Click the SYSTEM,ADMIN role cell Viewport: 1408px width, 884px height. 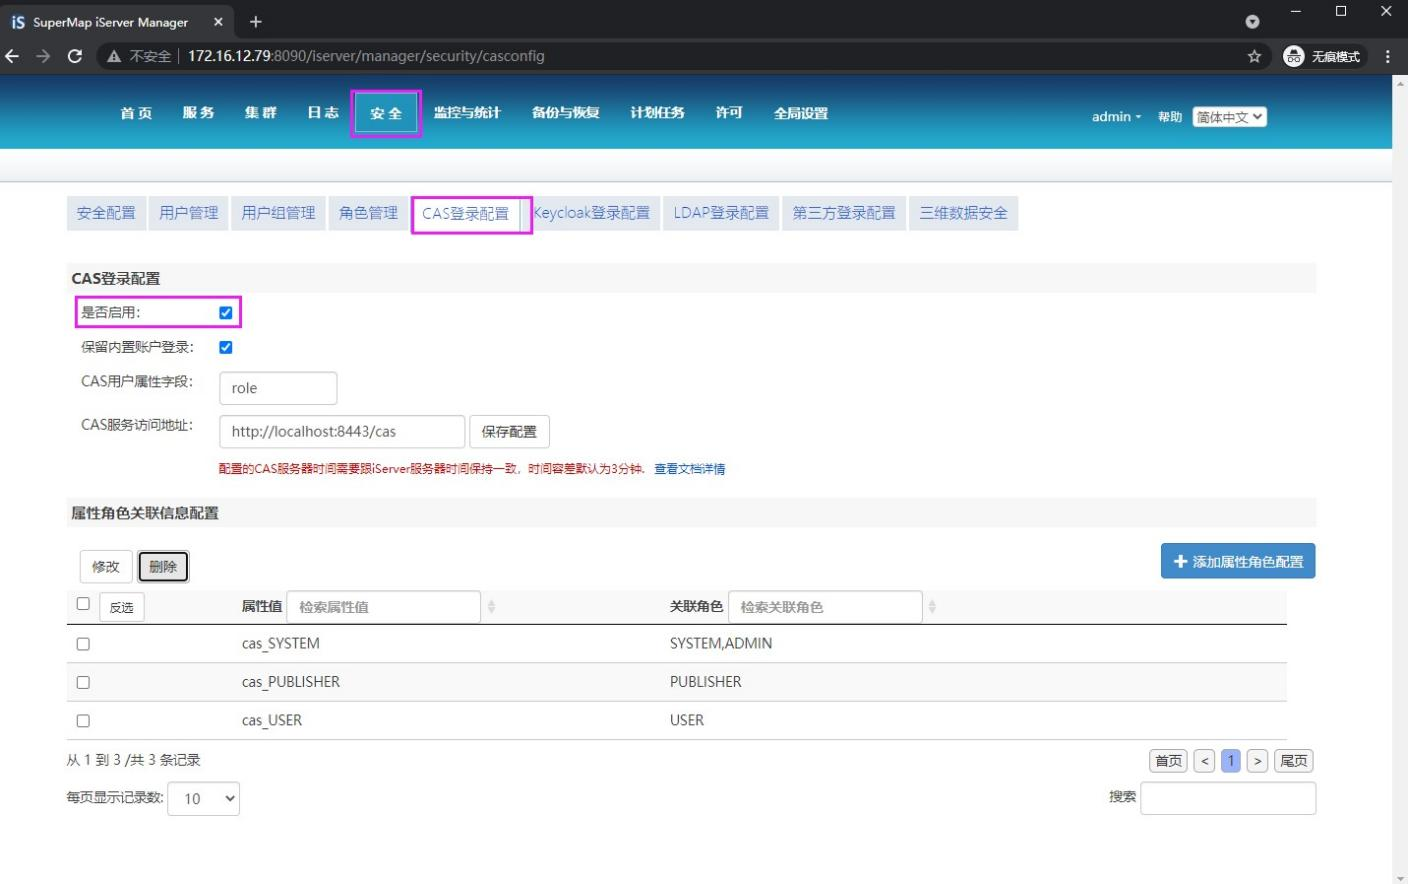point(721,644)
